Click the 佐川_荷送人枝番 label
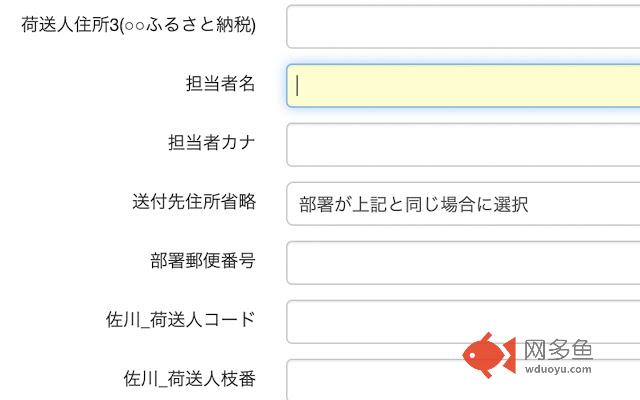This screenshot has height=400, width=640. coord(189,379)
